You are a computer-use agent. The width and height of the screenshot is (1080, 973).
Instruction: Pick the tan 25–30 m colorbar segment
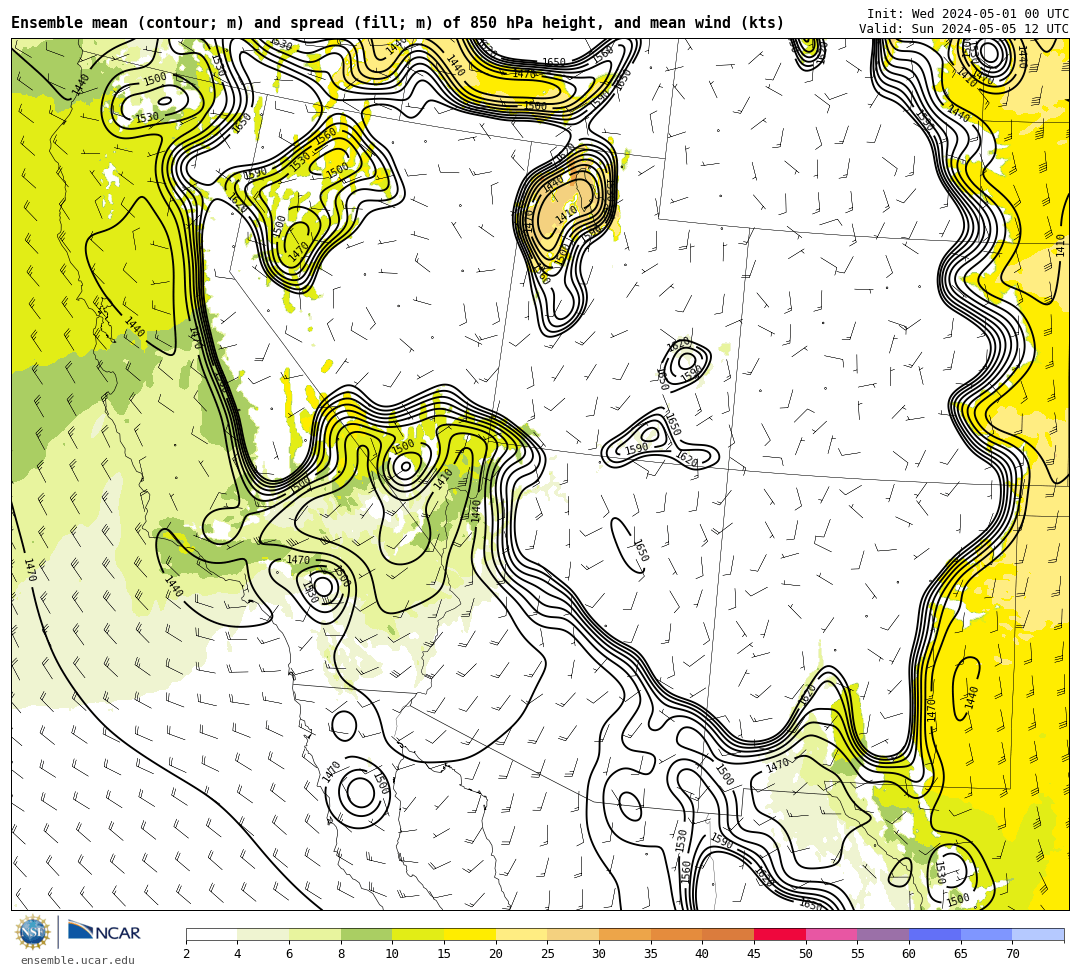573,934
